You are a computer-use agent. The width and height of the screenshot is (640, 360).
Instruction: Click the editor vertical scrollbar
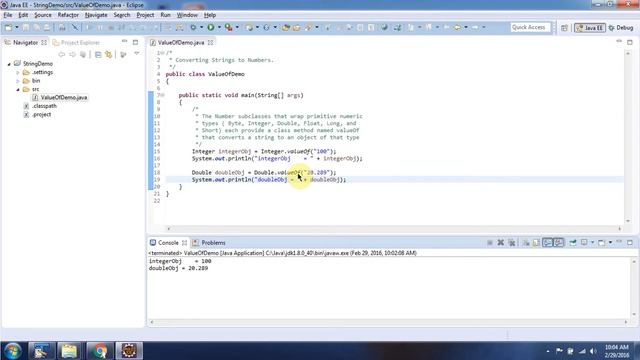click(x=628, y=137)
